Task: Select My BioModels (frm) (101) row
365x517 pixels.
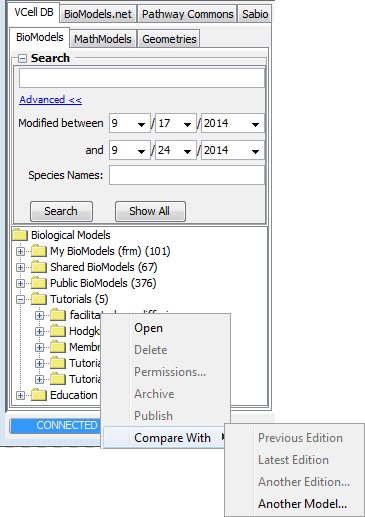Action: pos(110,251)
